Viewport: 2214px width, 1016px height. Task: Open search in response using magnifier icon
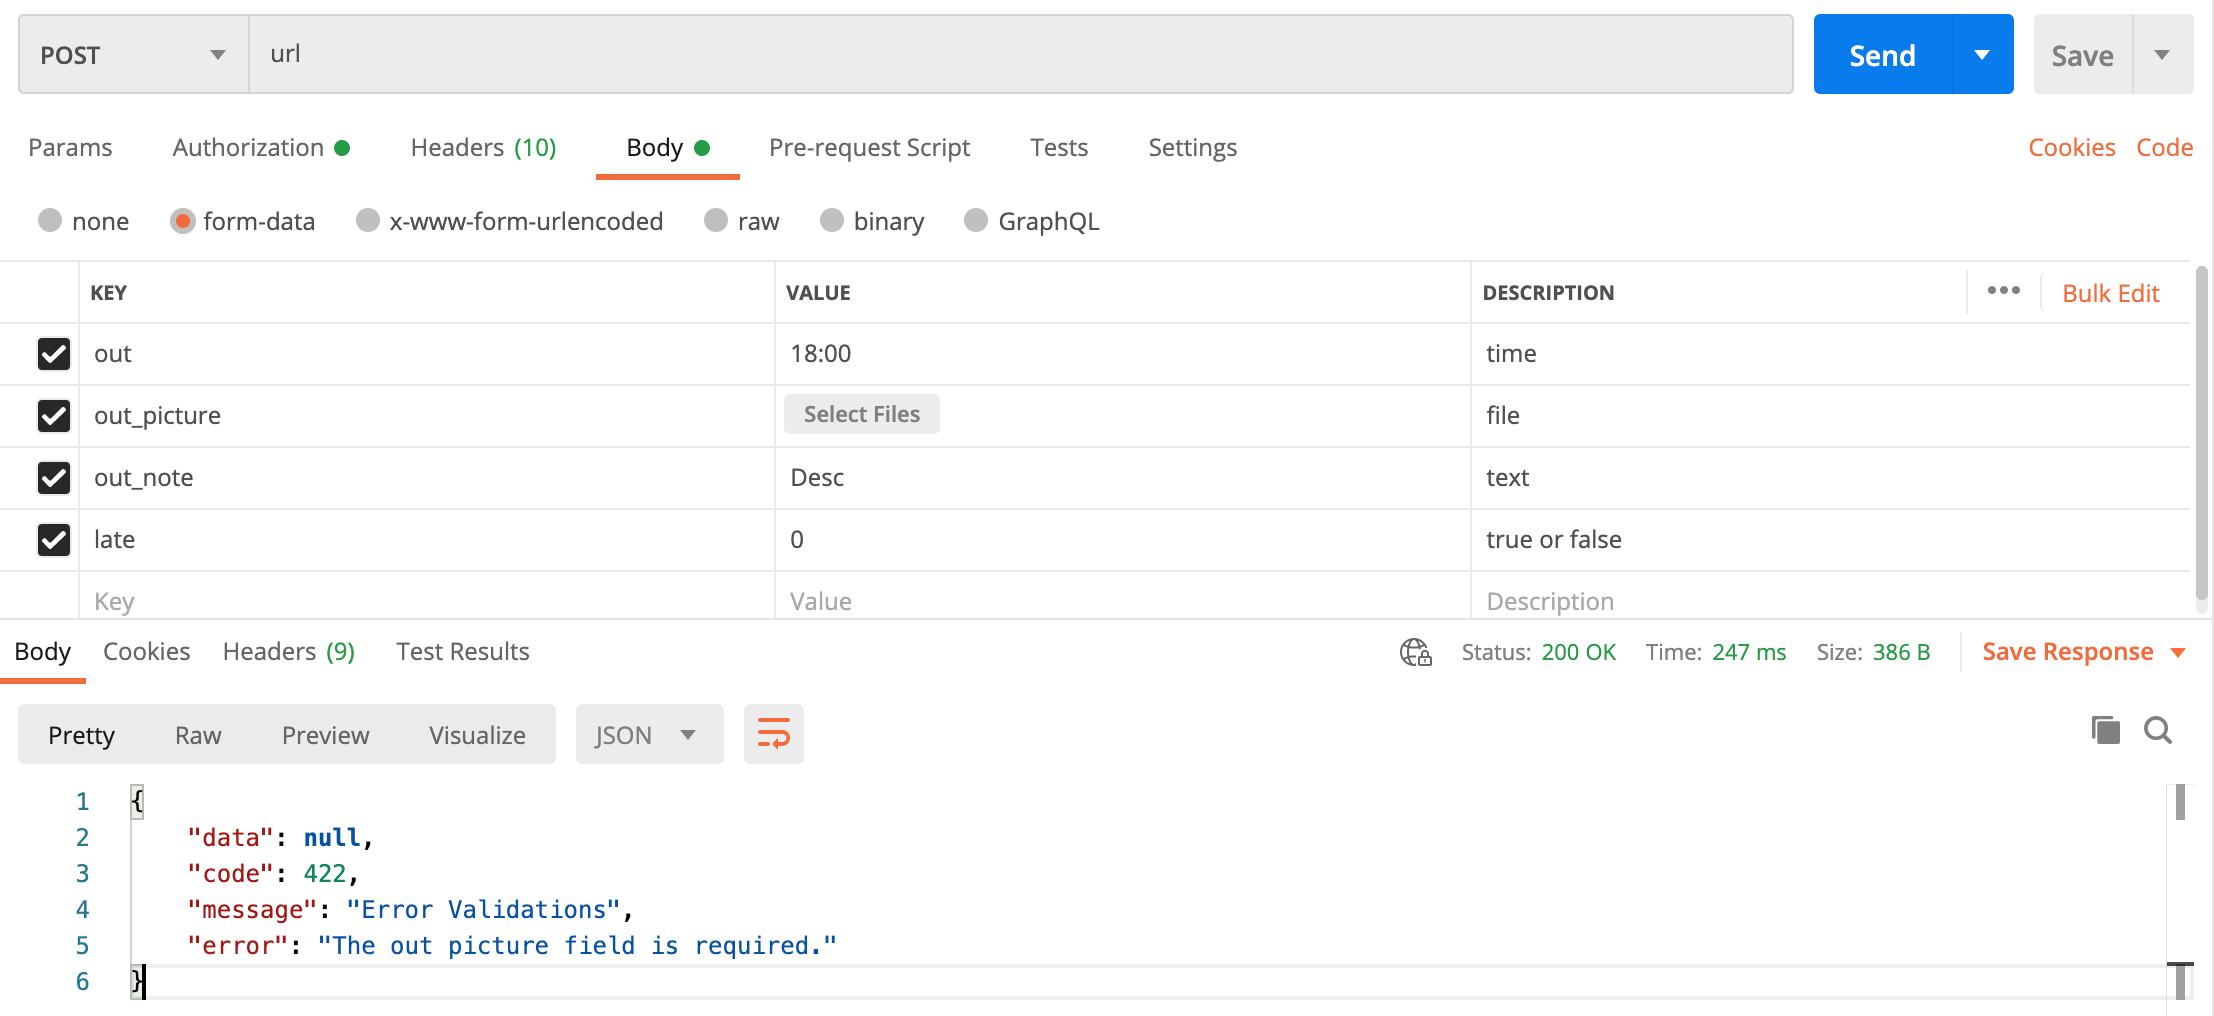(2158, 730)
